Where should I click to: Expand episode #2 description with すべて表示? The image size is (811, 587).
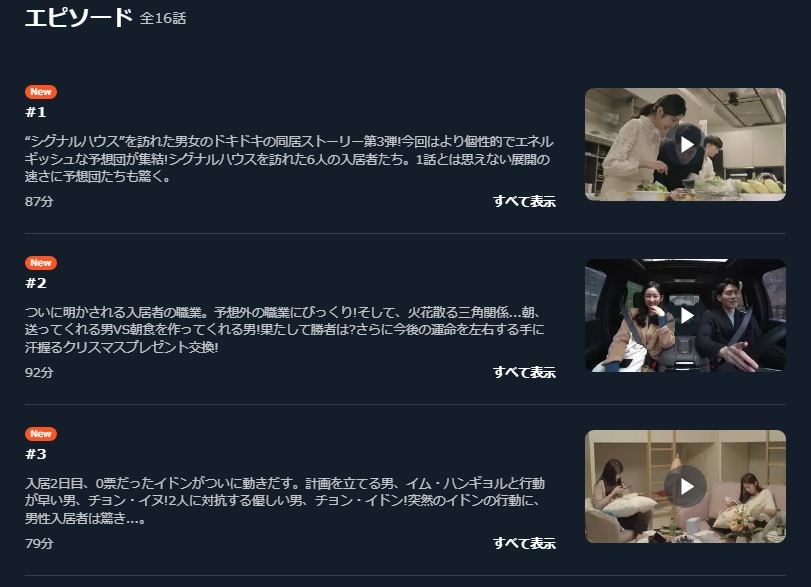pos(524,372)
